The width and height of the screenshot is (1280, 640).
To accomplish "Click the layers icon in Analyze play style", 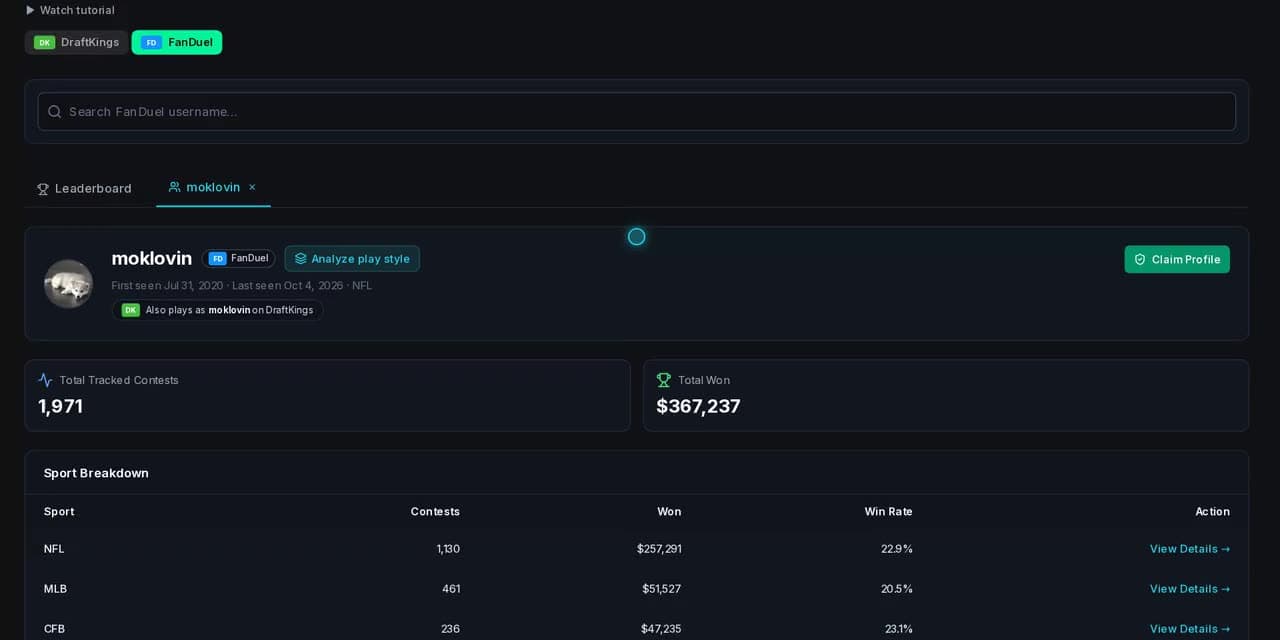I will (301, 259).
